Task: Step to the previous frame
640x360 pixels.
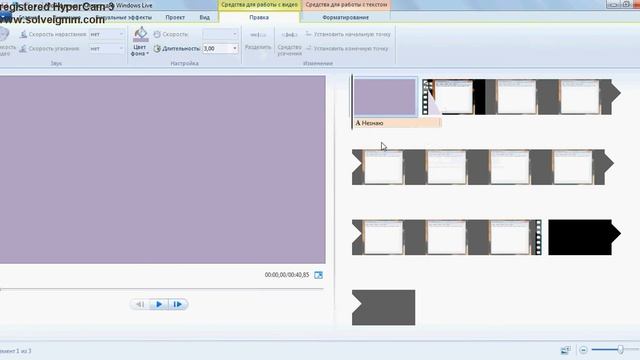Action: click(140, 304)
